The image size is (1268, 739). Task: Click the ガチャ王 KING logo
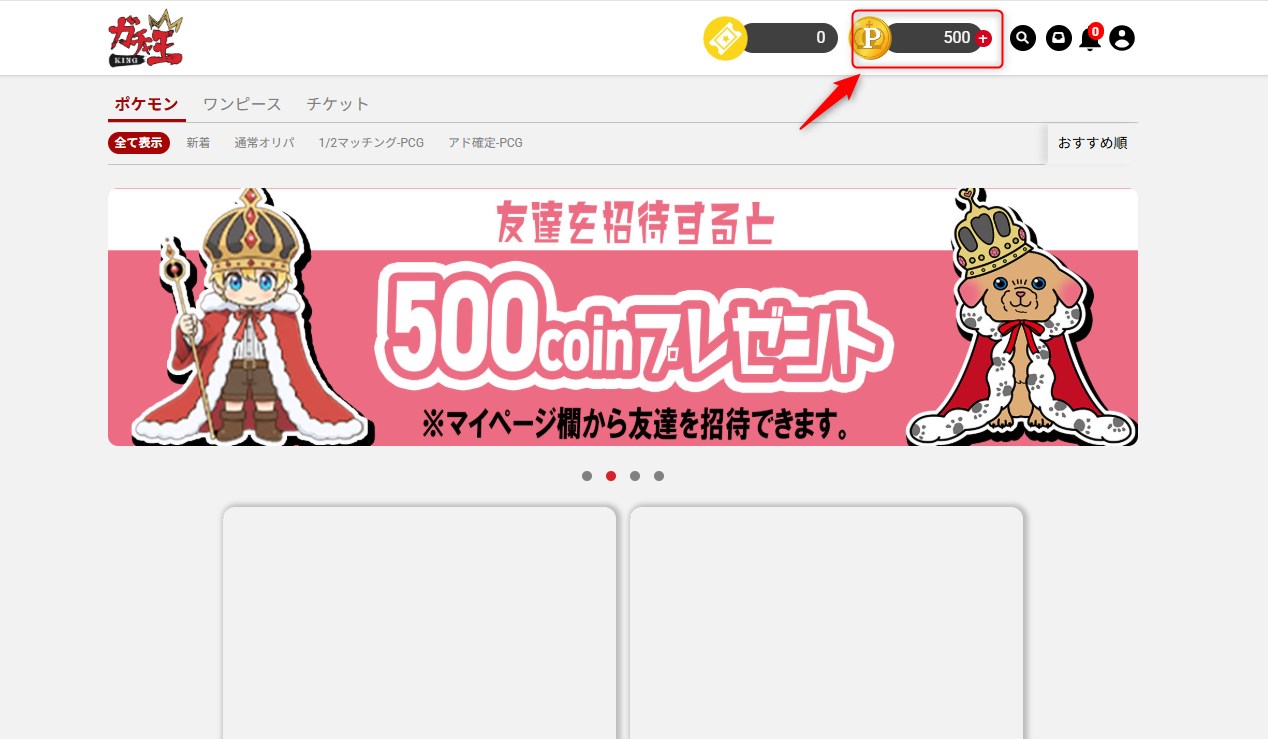(145, 38)
